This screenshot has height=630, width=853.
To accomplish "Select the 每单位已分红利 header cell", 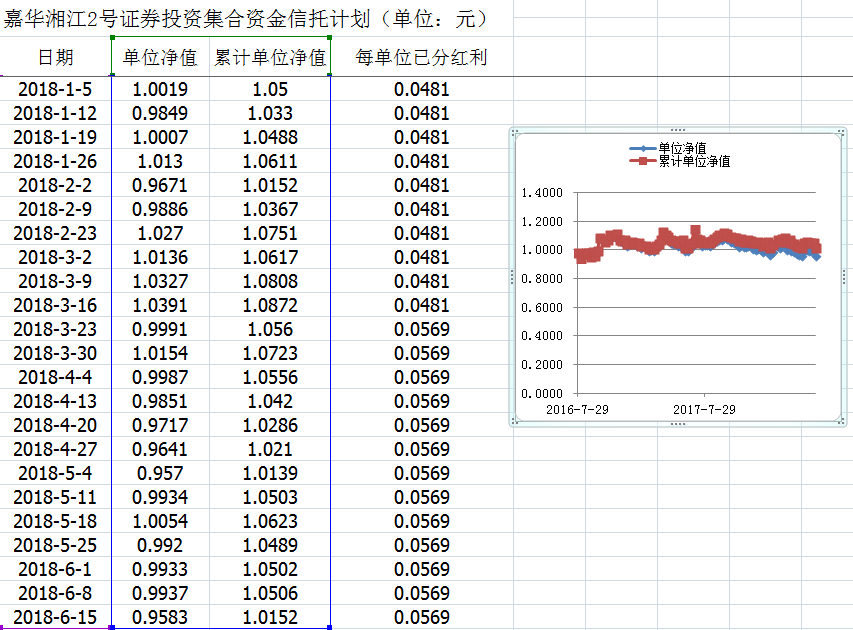I will point(421,58).
